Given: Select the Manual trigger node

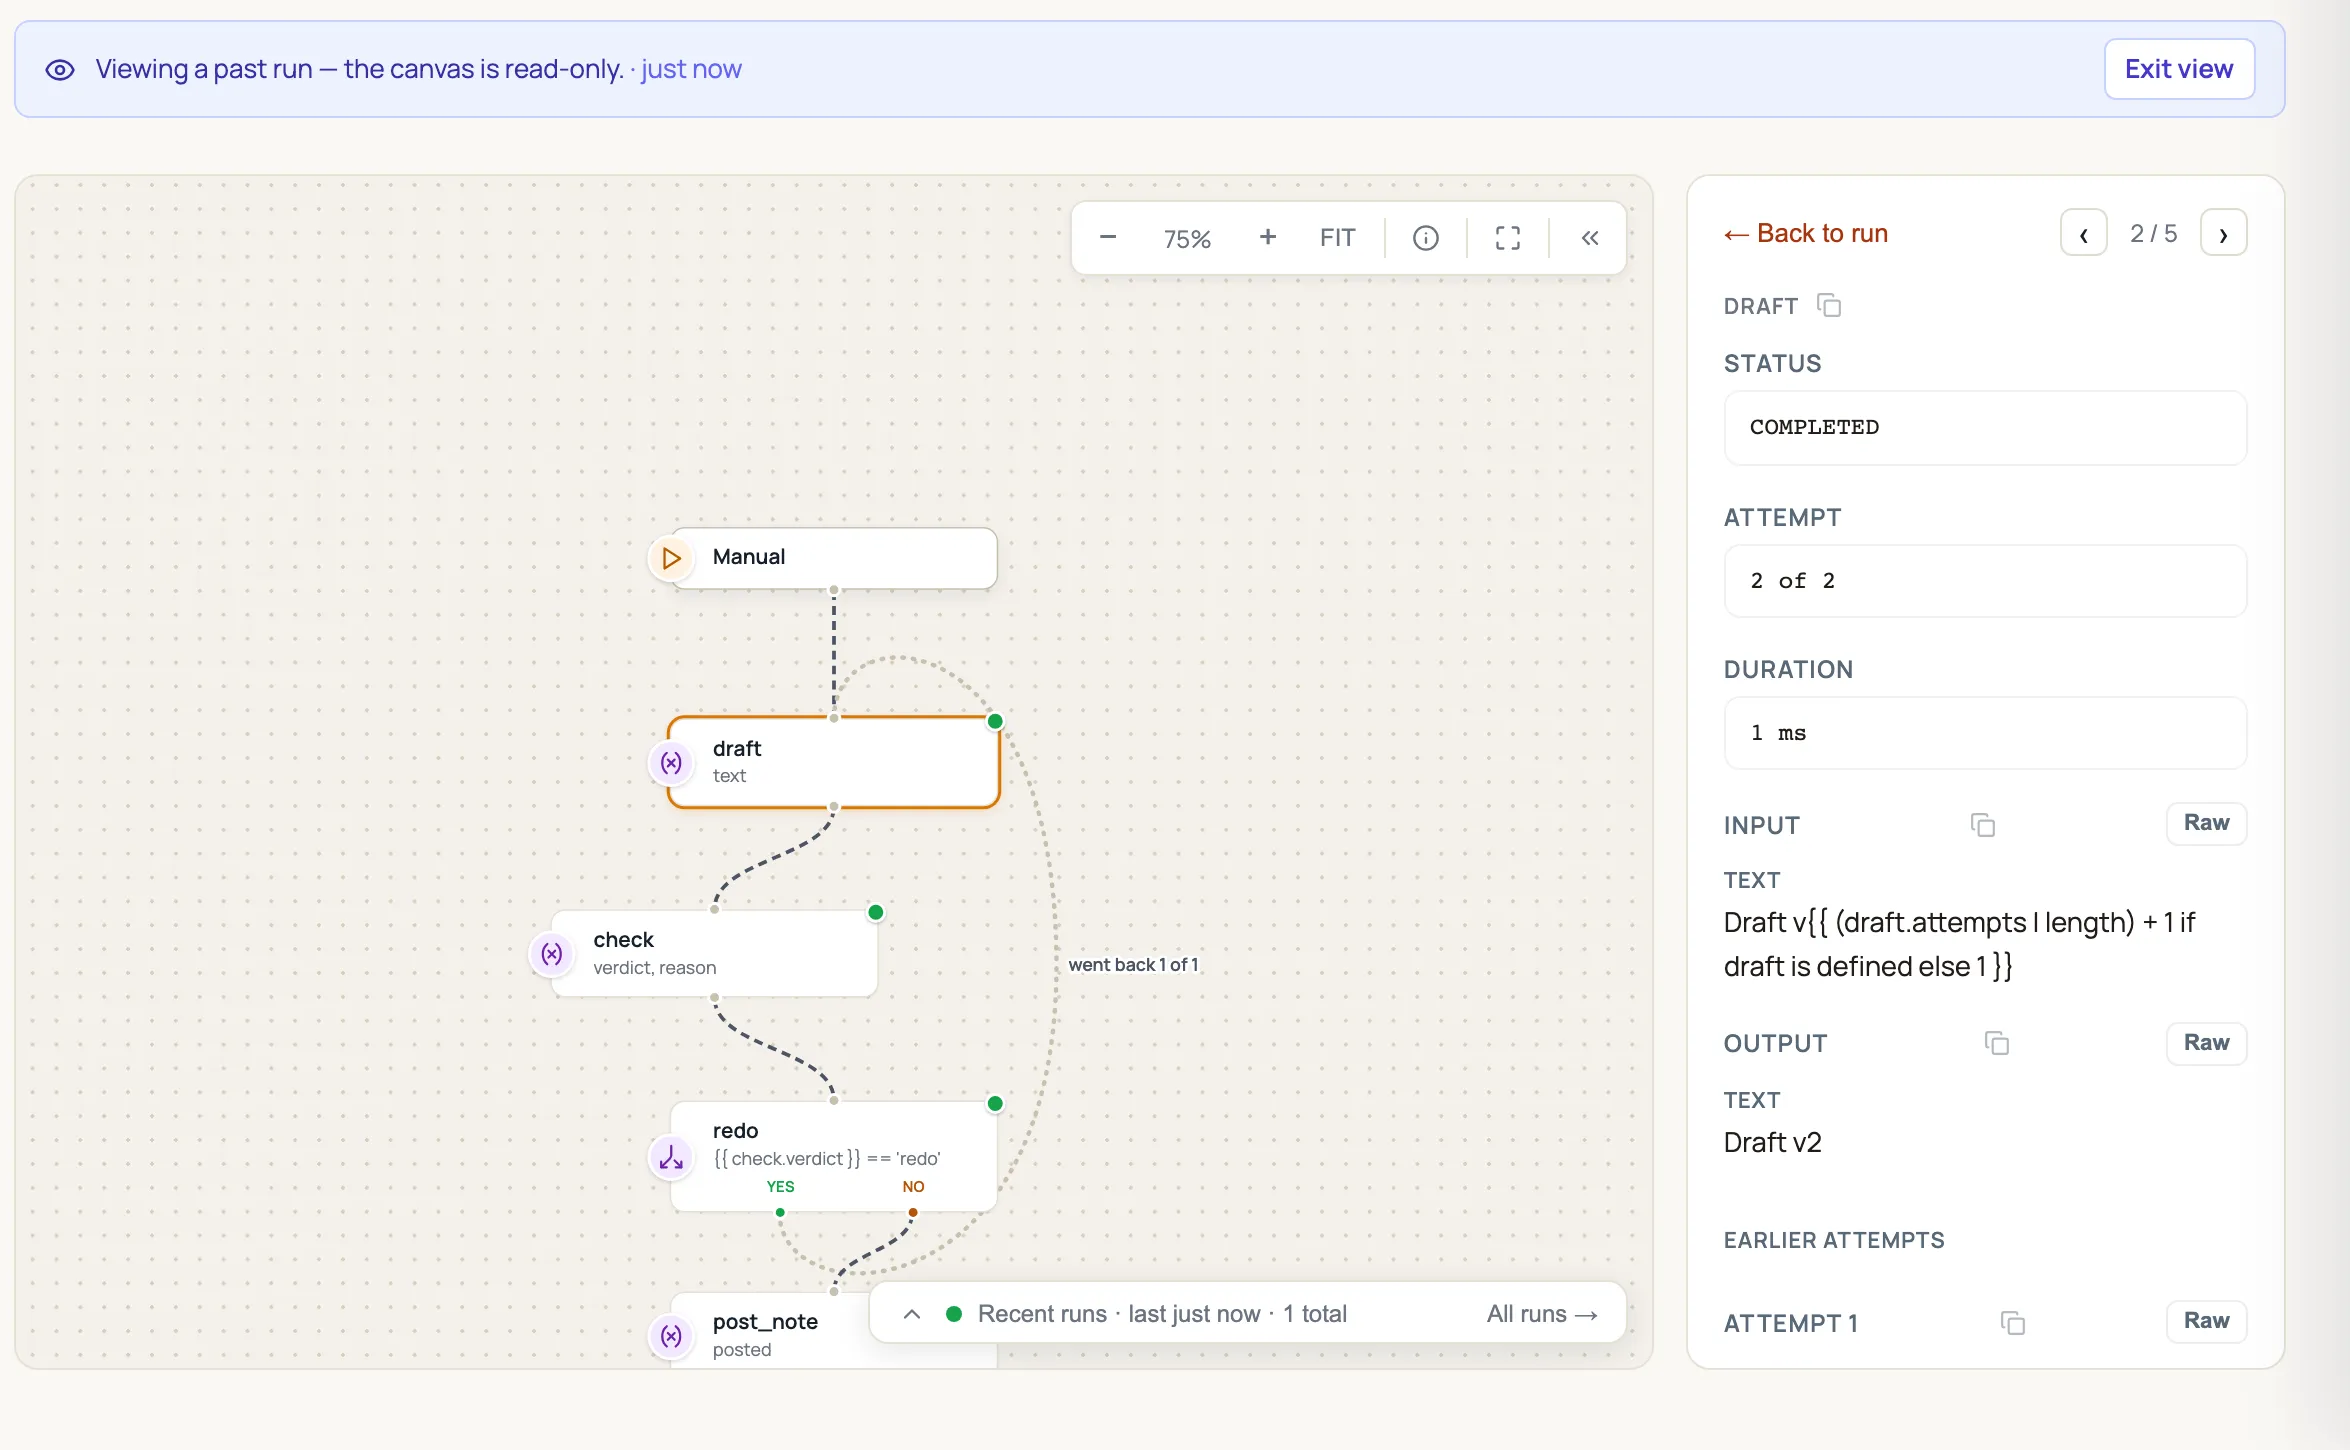Looking at the screenshot, I should tap(834, 557).
